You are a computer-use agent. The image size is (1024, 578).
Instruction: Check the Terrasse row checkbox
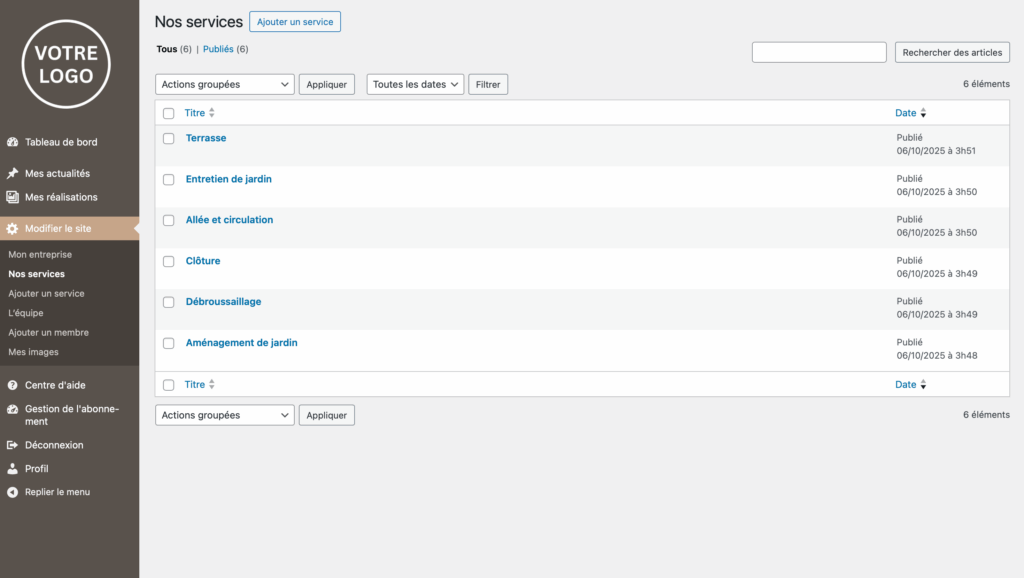pyautogui.click(x=169, y=139)
